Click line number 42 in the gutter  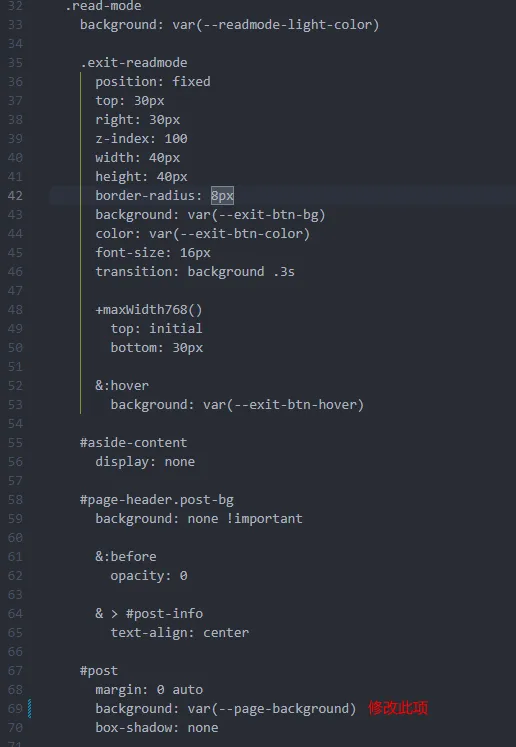tap(15, 196)
